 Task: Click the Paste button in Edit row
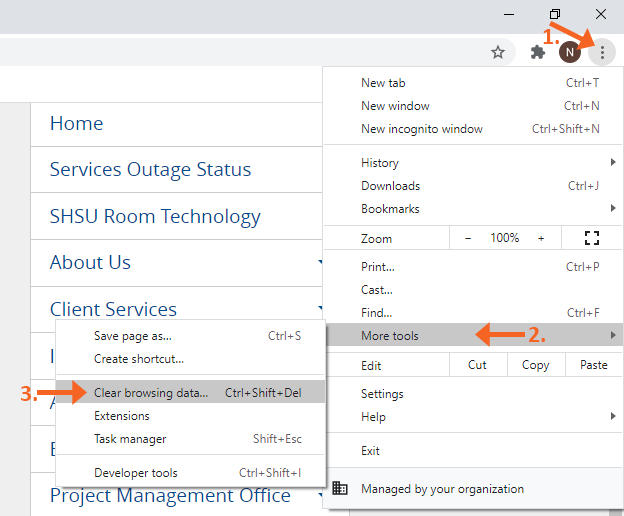pyautogui.click(x=593, y=365)
